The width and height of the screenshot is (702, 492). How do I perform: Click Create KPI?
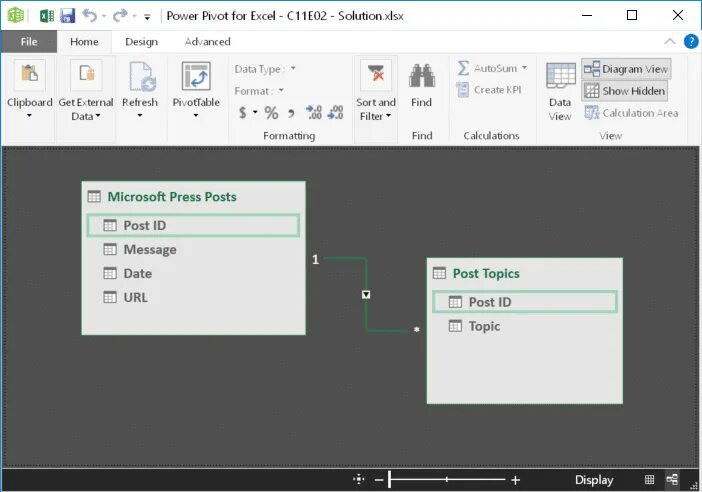[x=489, y=90]
